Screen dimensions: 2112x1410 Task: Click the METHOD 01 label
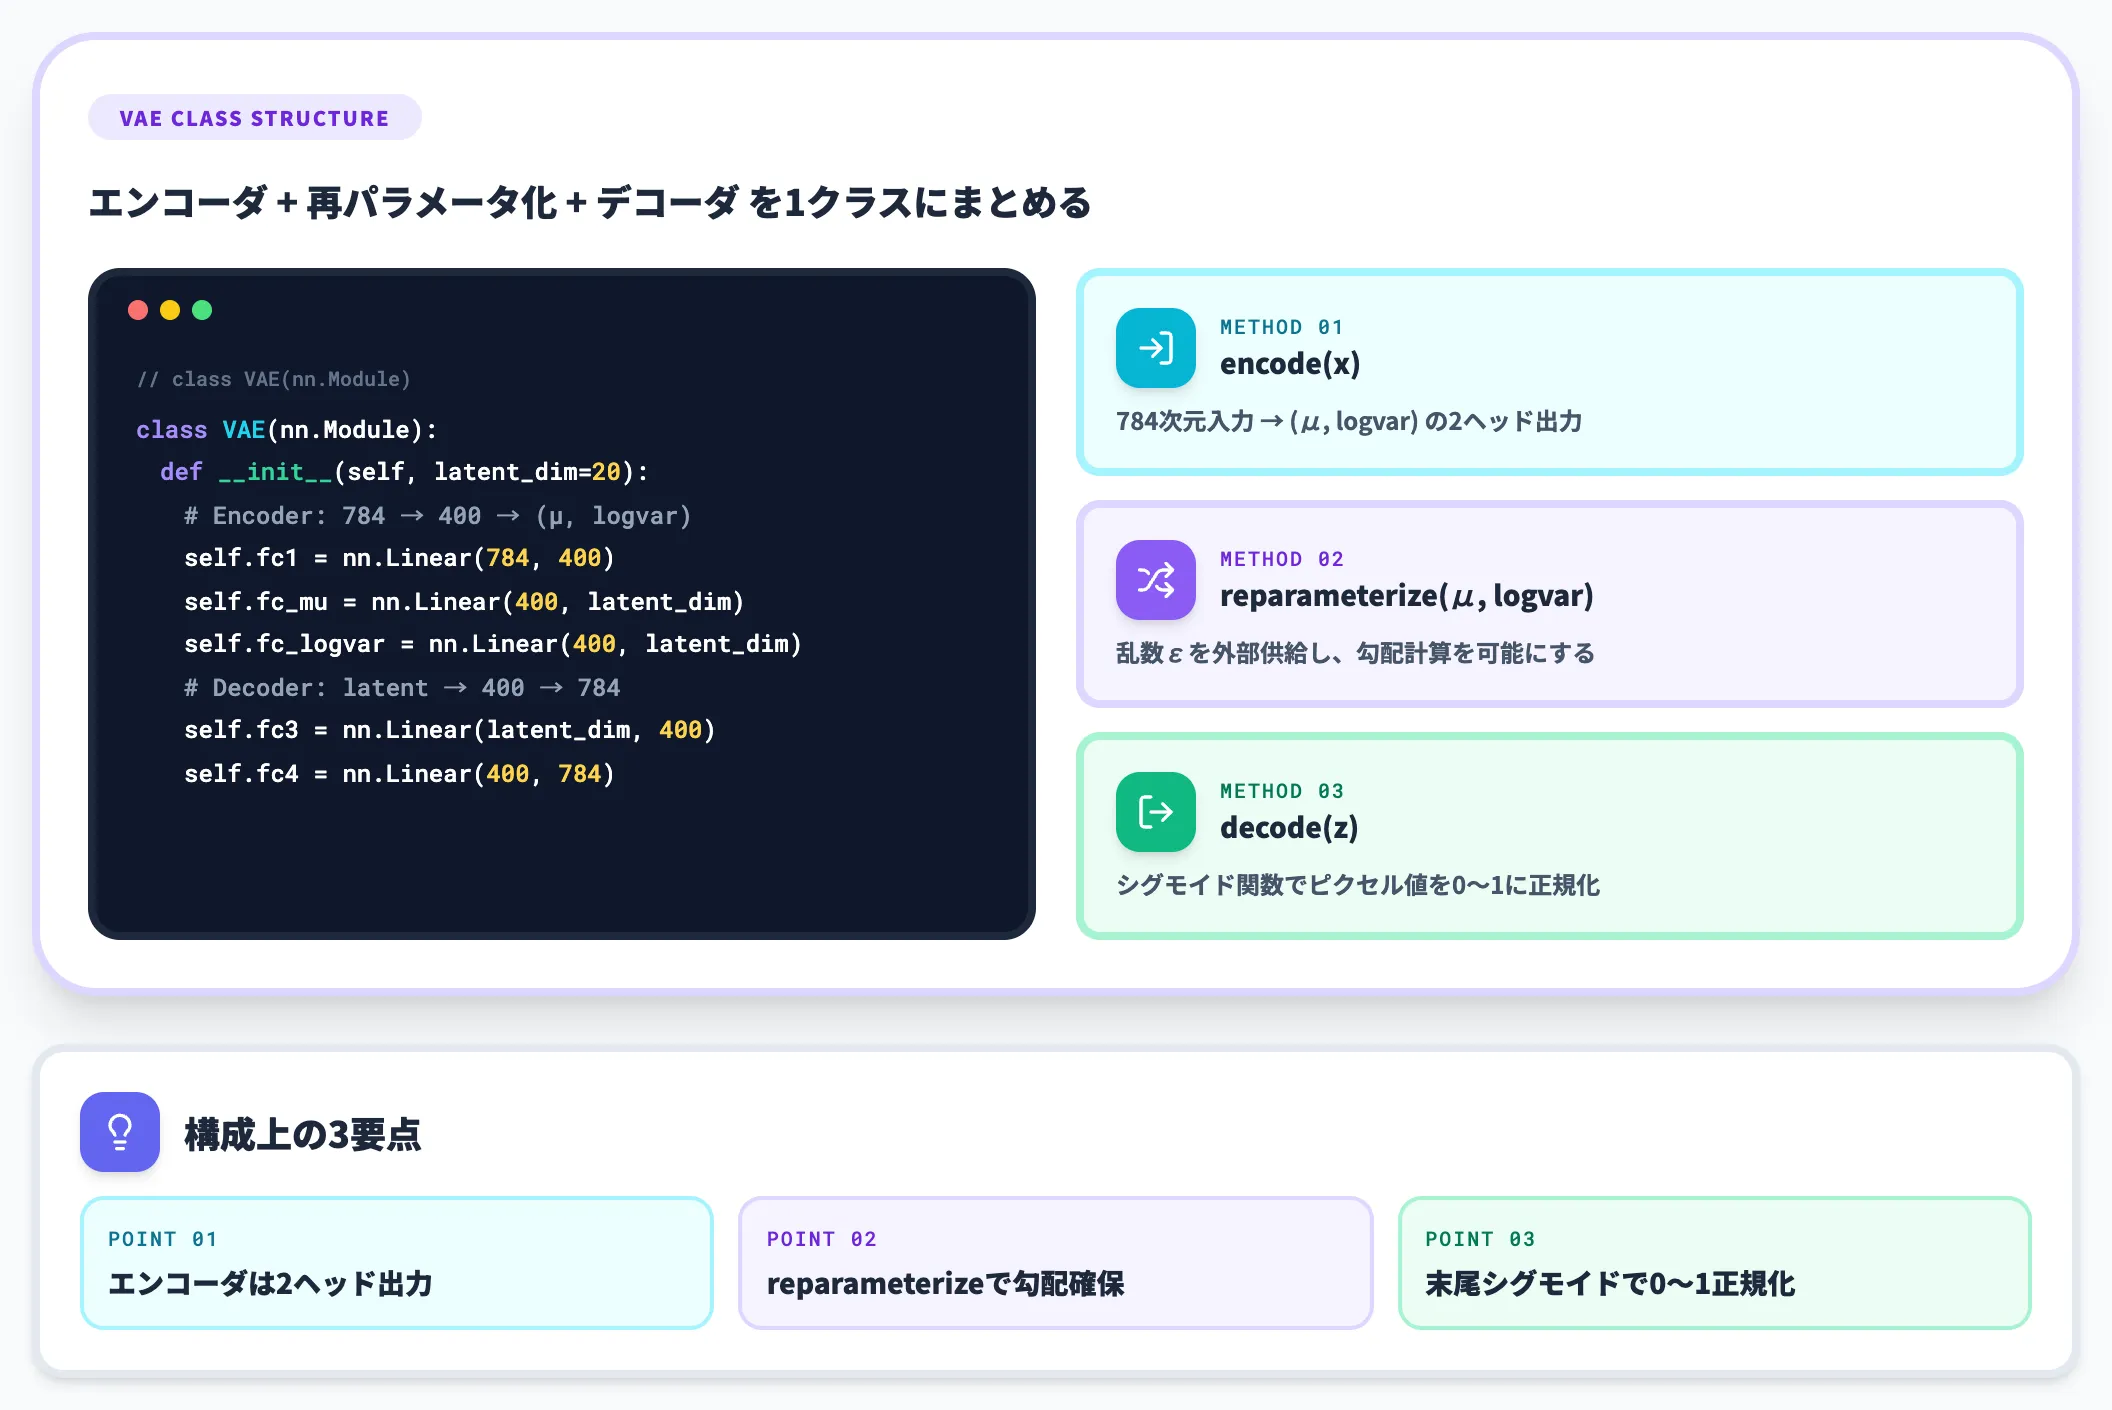coord(1281,327)
